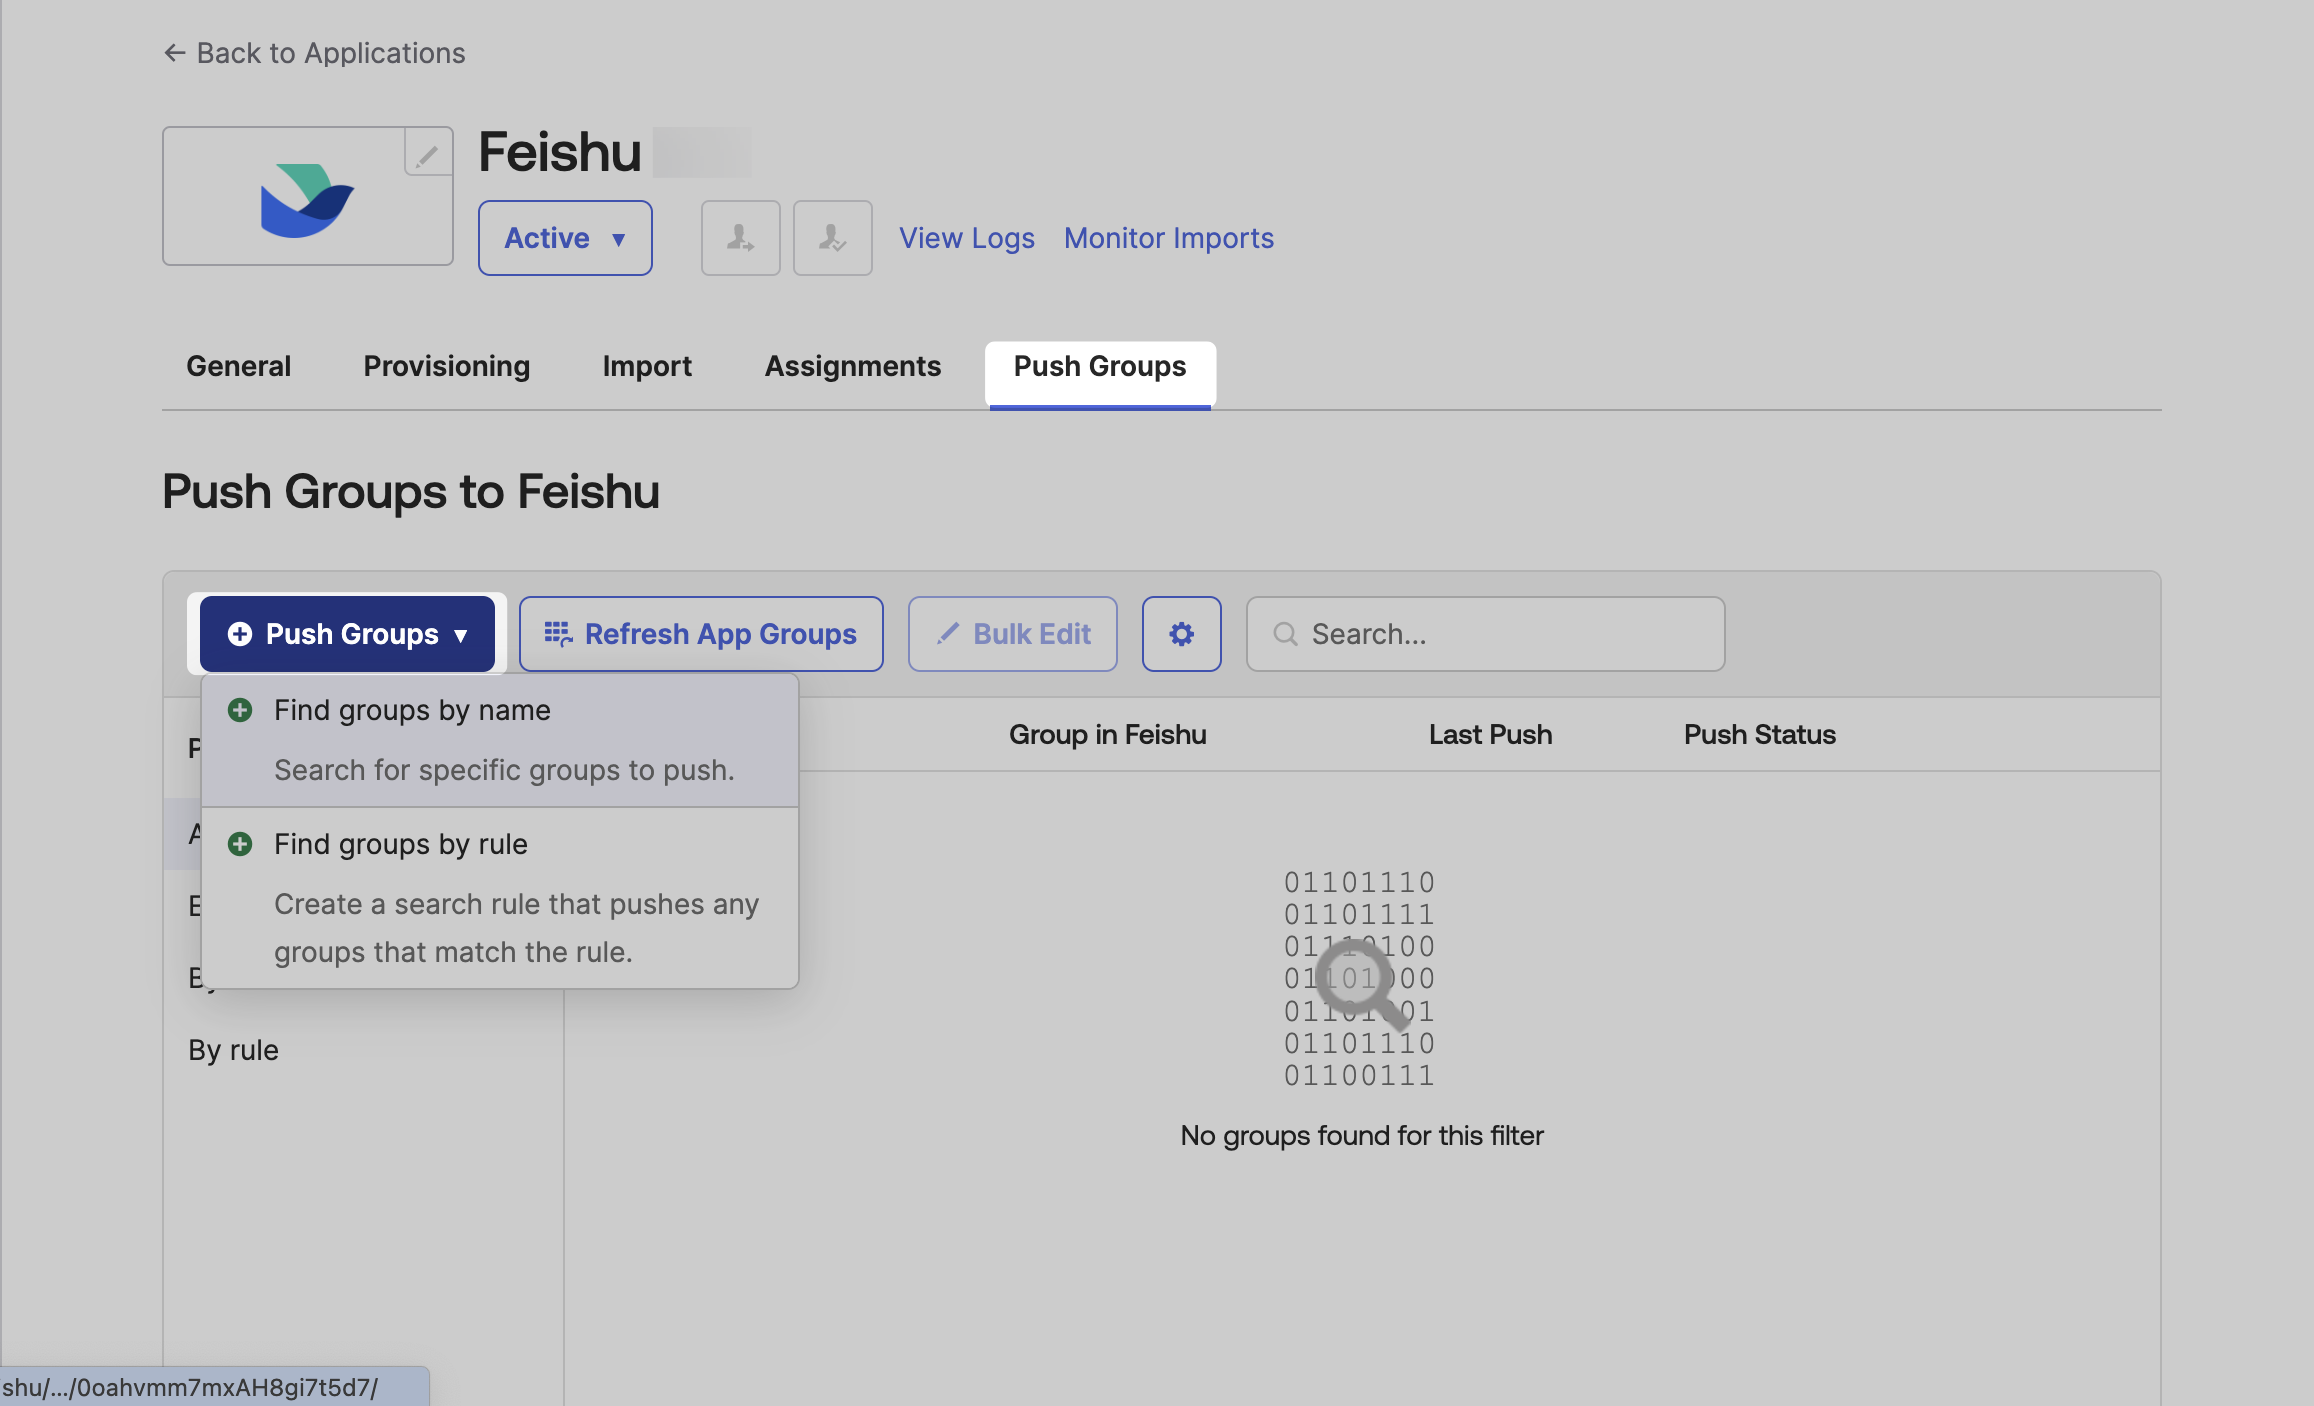Click the assign users person icon
This screenshot has width=2314, height=1406.
click(x=740, y=237)
